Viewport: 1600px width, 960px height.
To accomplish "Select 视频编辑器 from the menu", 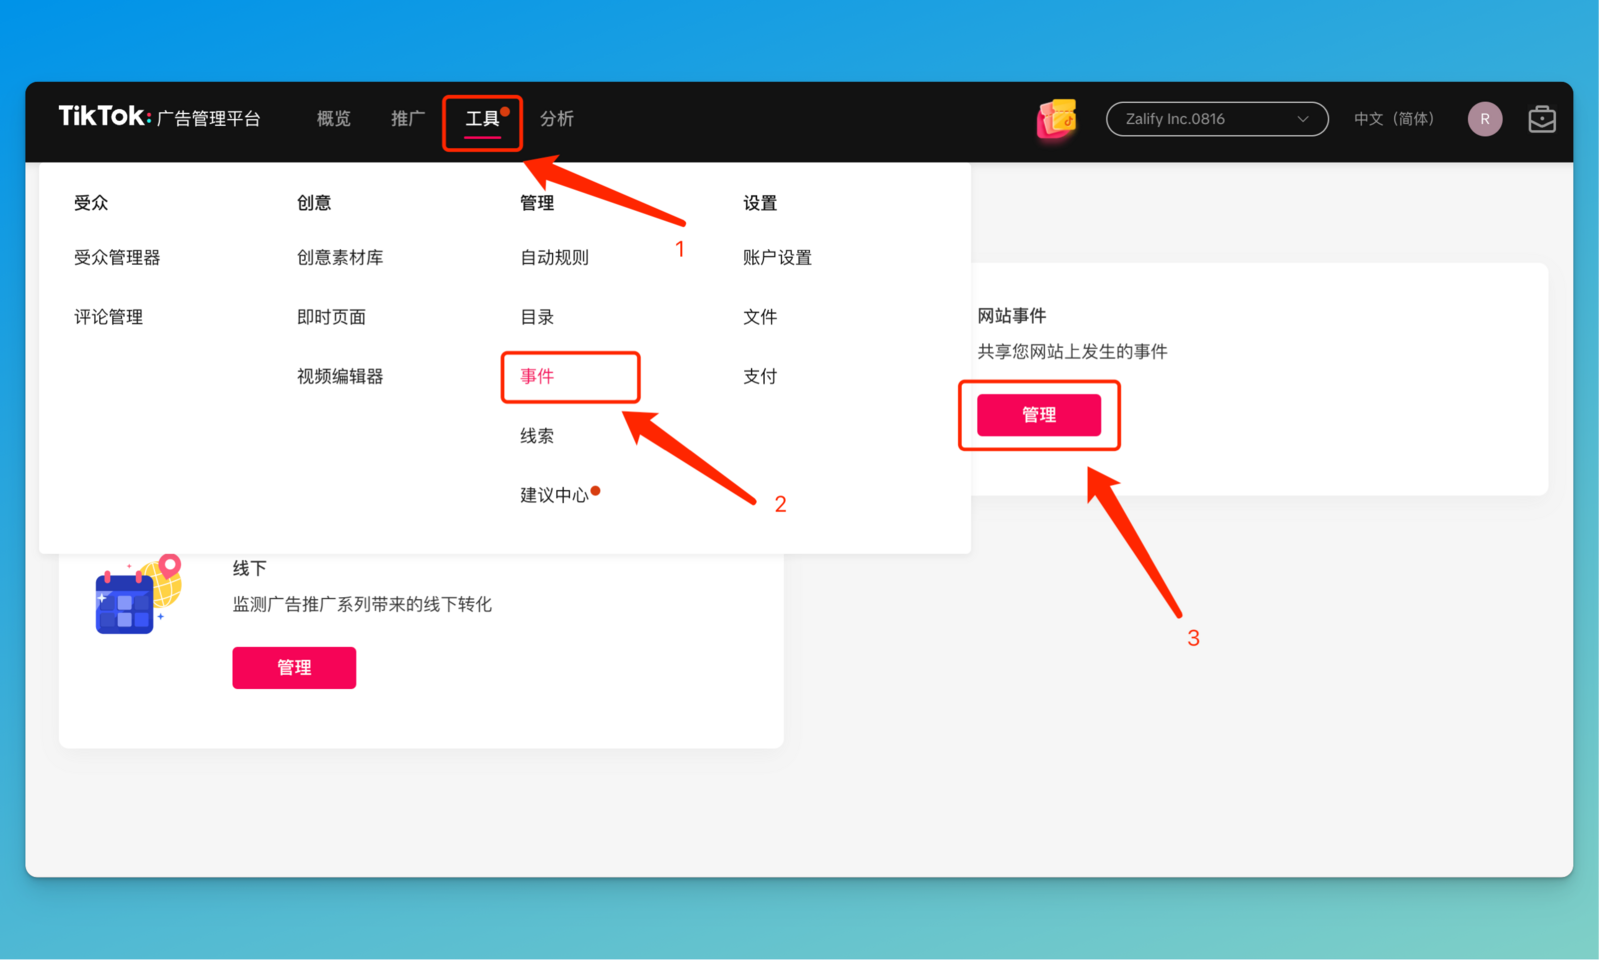I will [340, 377].
